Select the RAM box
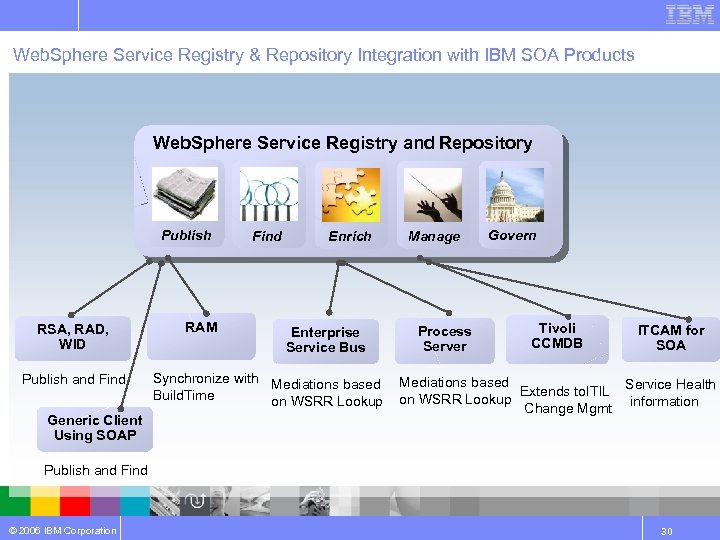 tap(201, 336)
